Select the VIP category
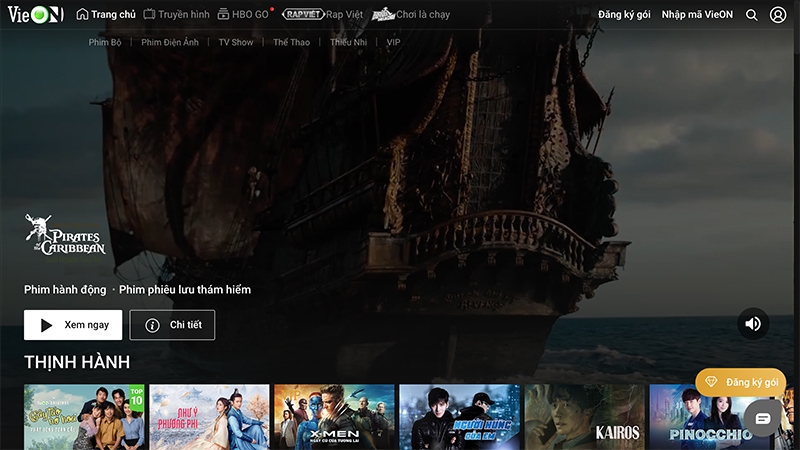The width and height of the screenshot is (800, 450). (x=393, y=43)
